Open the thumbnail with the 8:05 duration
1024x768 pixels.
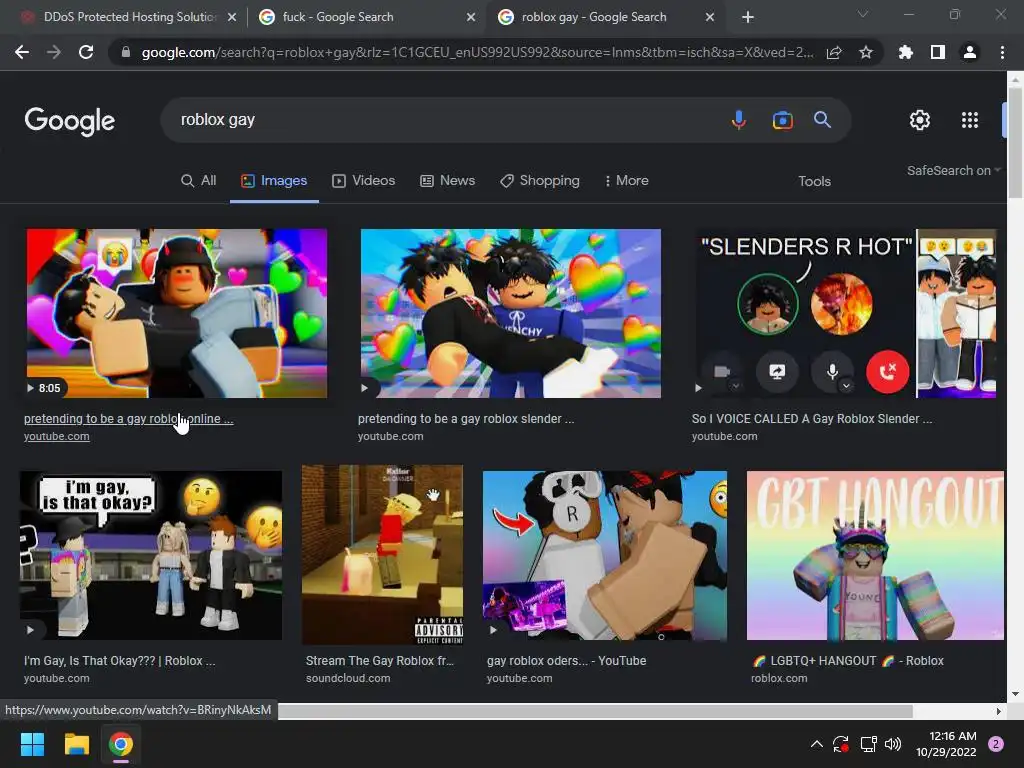(177, 313)
